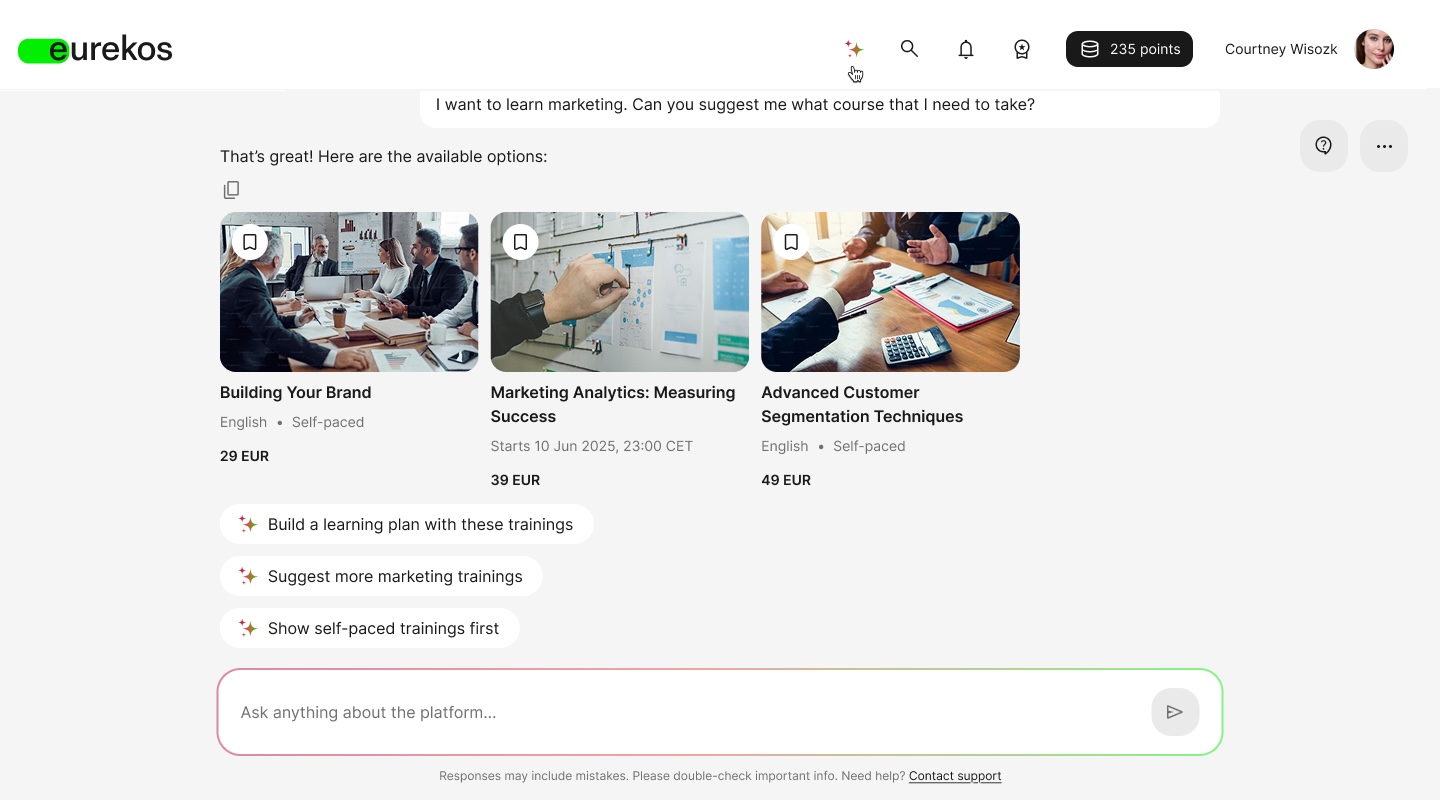Open the help question mark icon

(1323, 145)
